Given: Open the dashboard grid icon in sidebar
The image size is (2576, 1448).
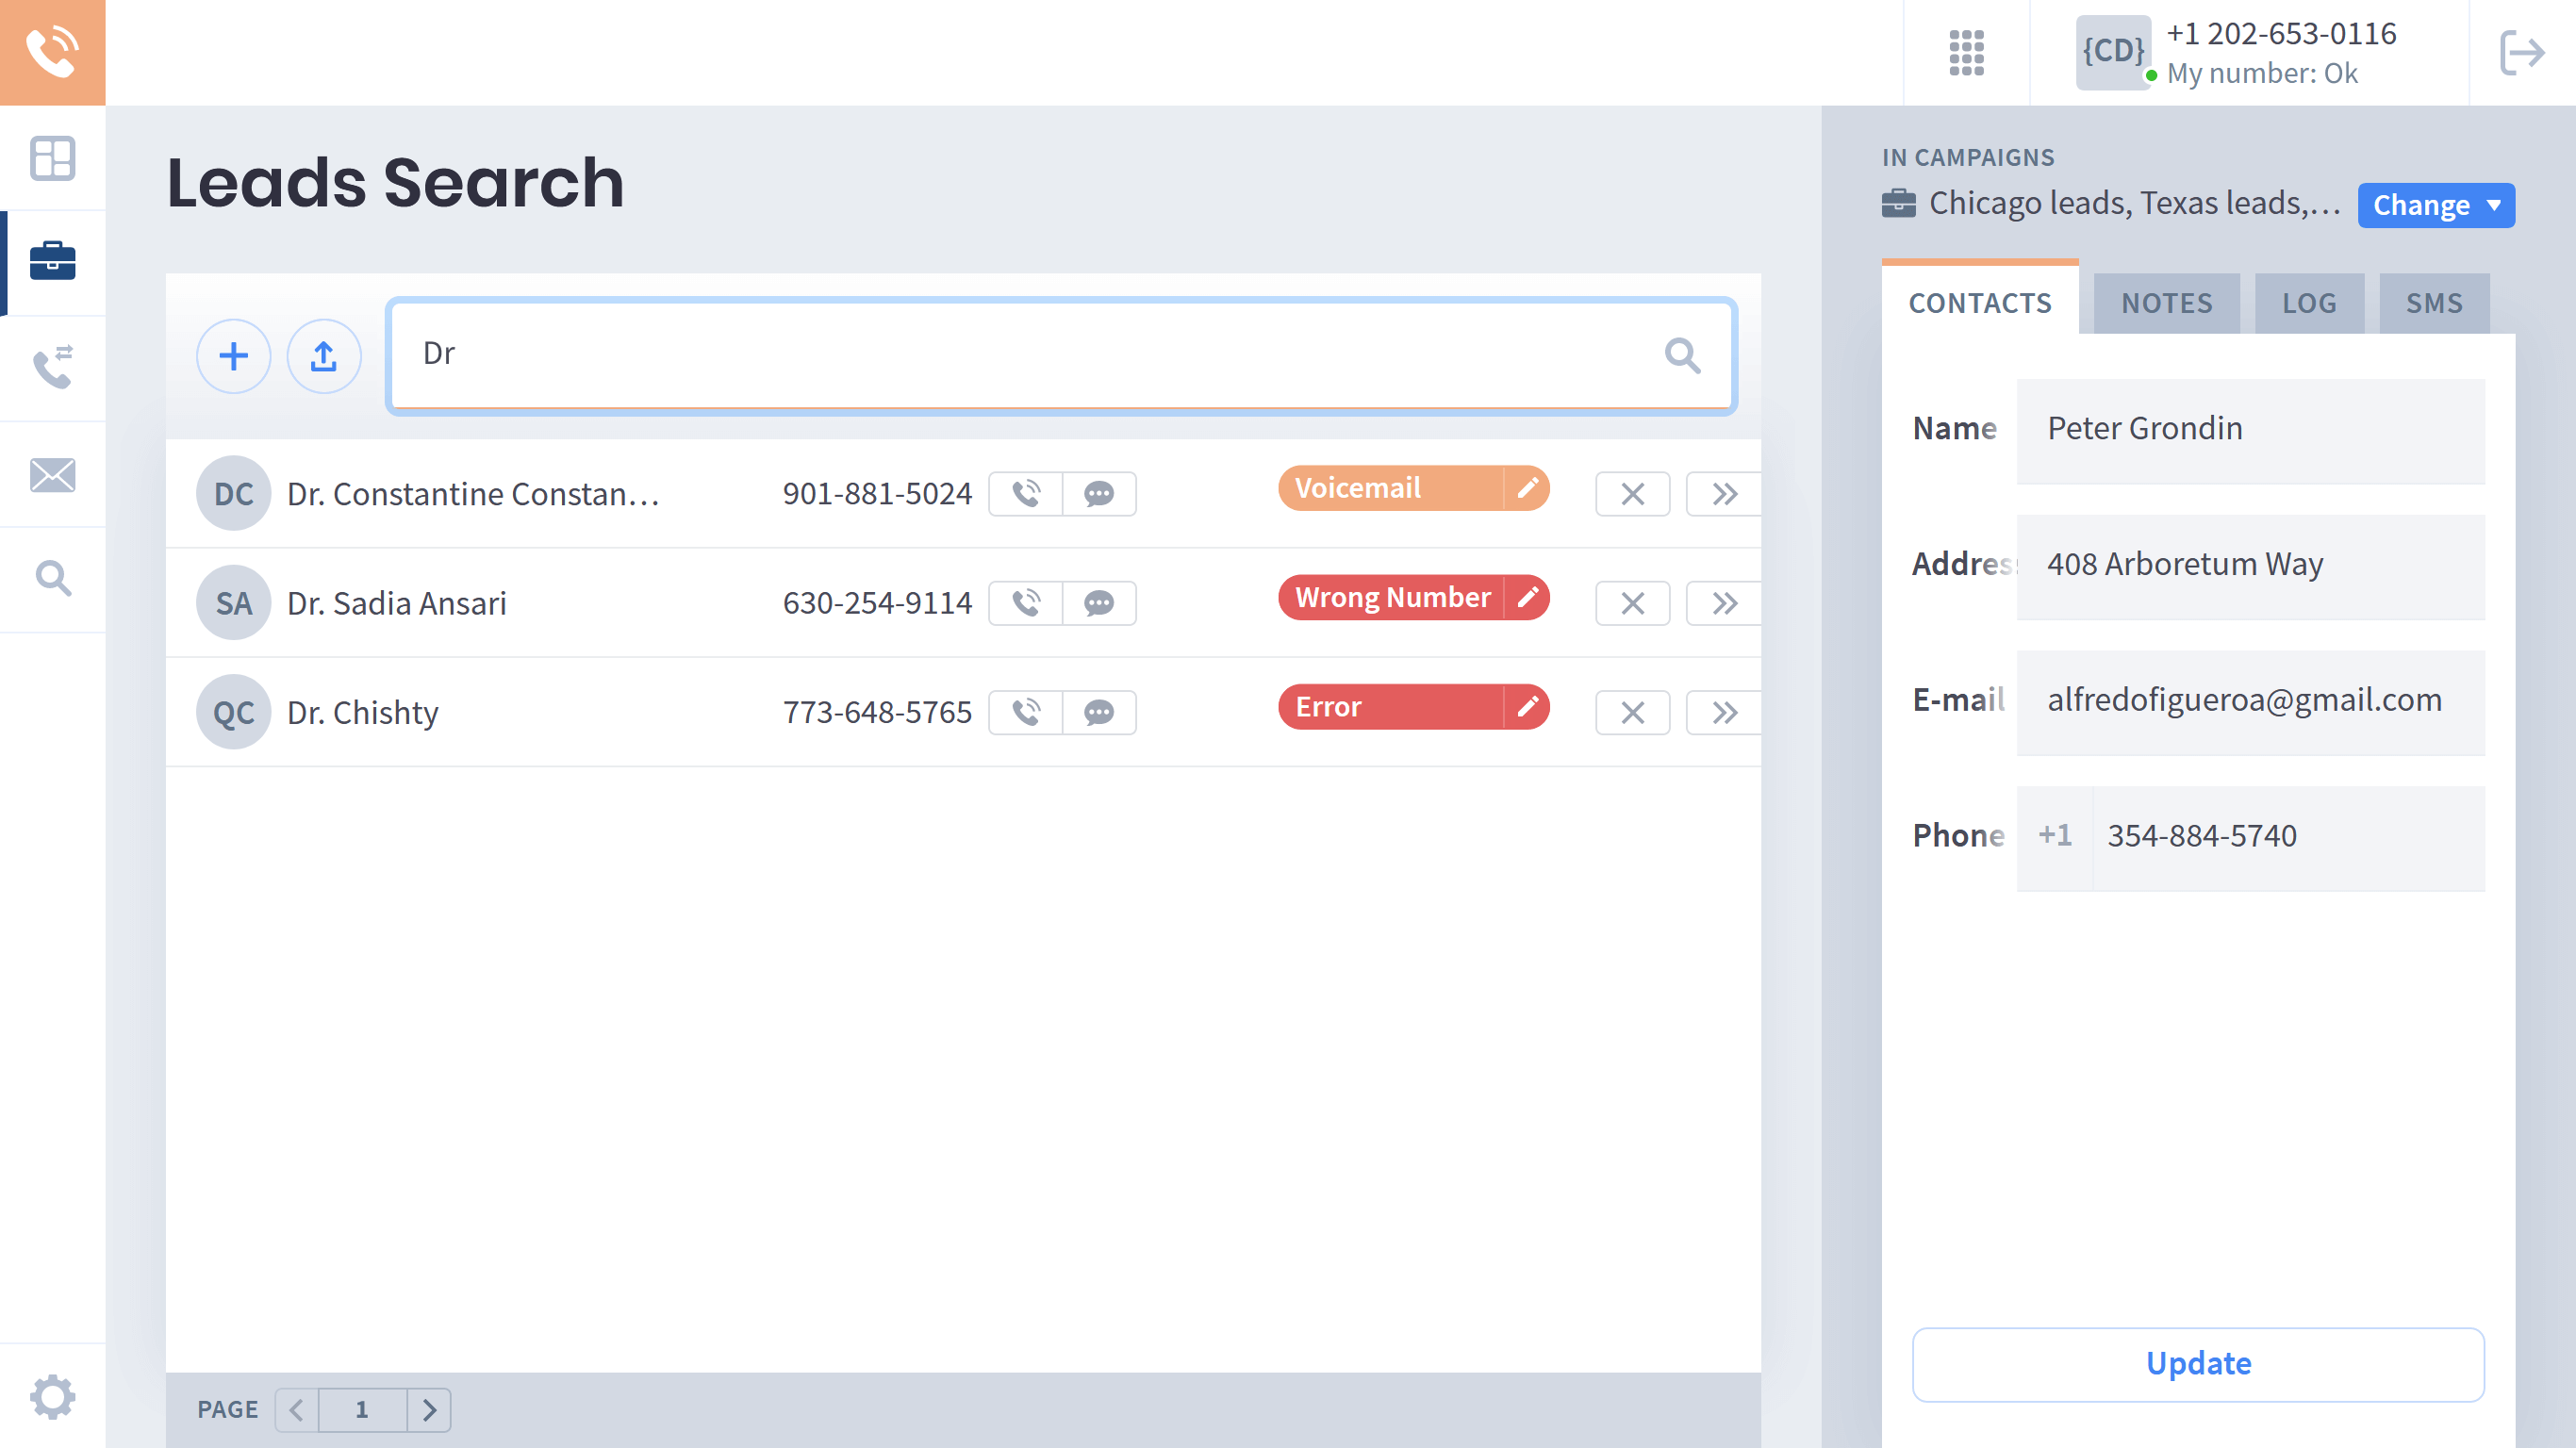Looking at the screenshot, I should pos(52,158).
